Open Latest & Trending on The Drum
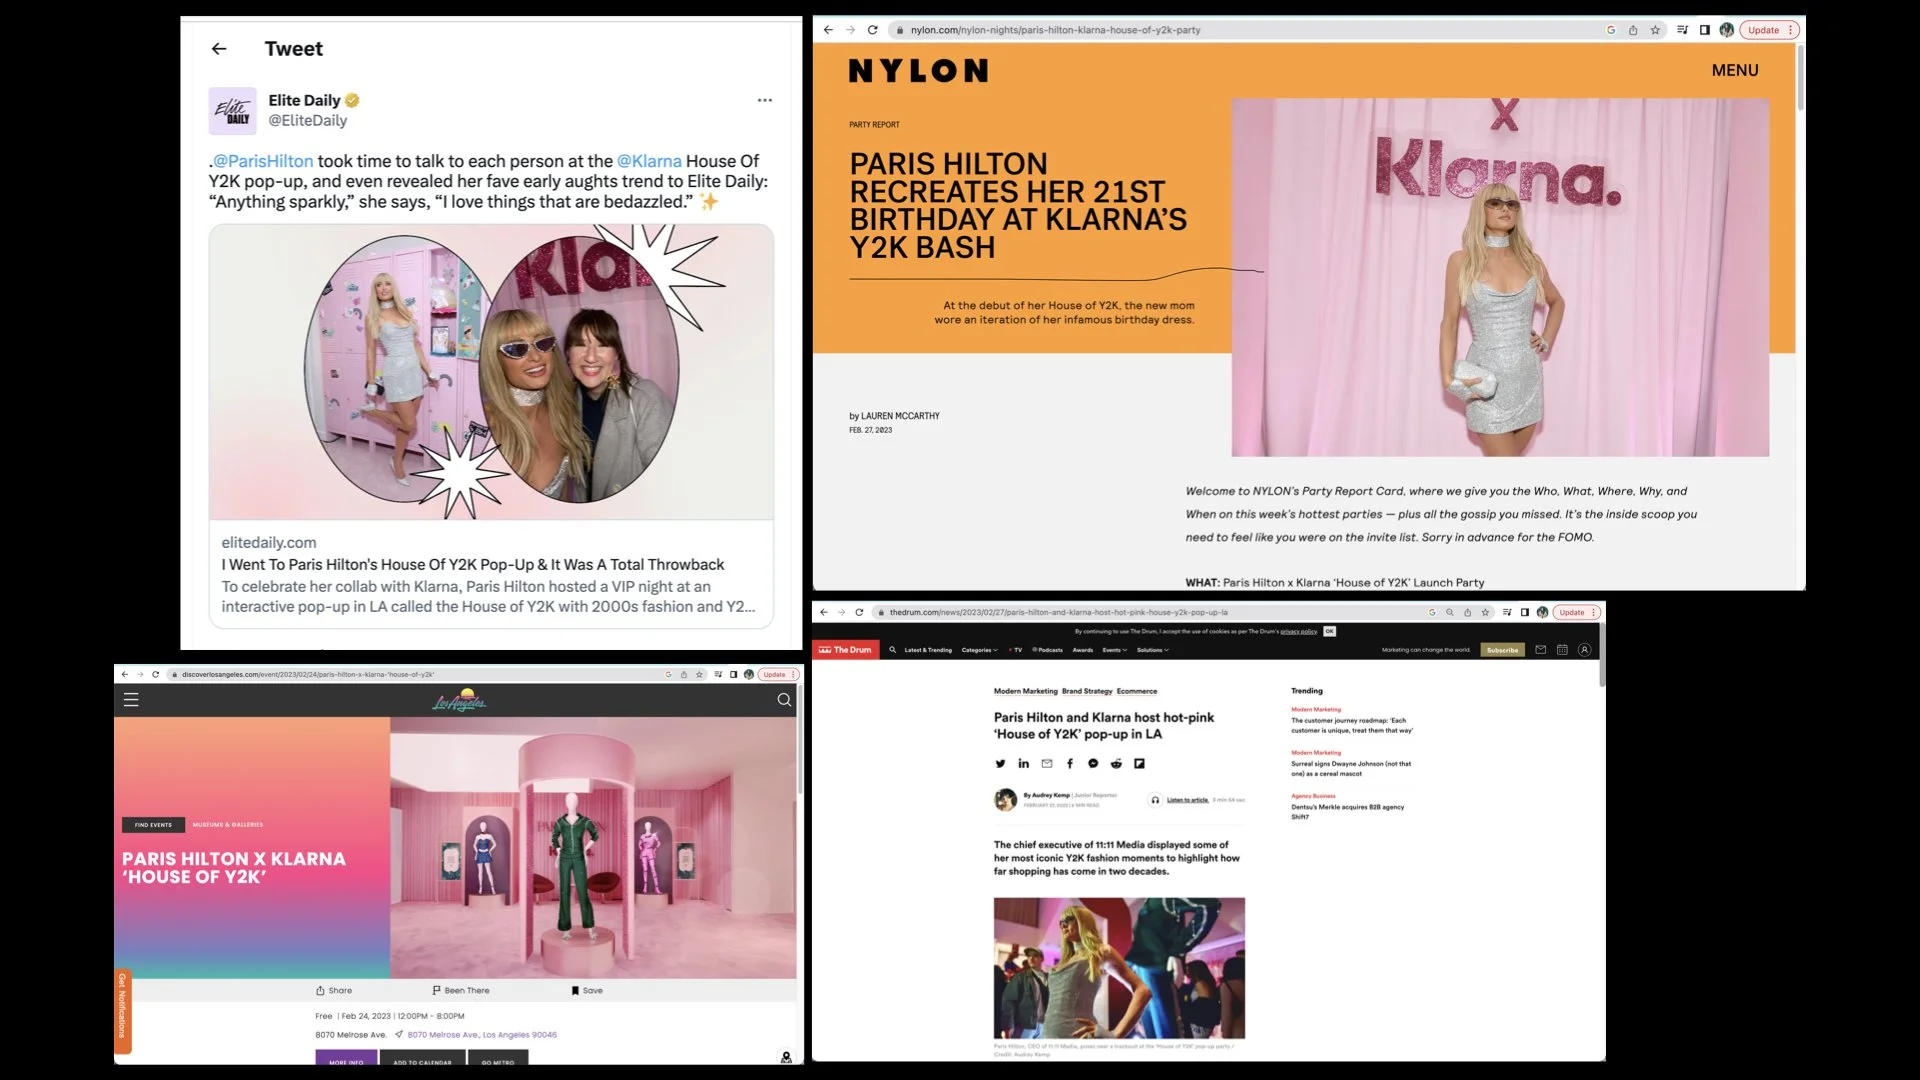1920x1080 pixels. click(928, 650)
